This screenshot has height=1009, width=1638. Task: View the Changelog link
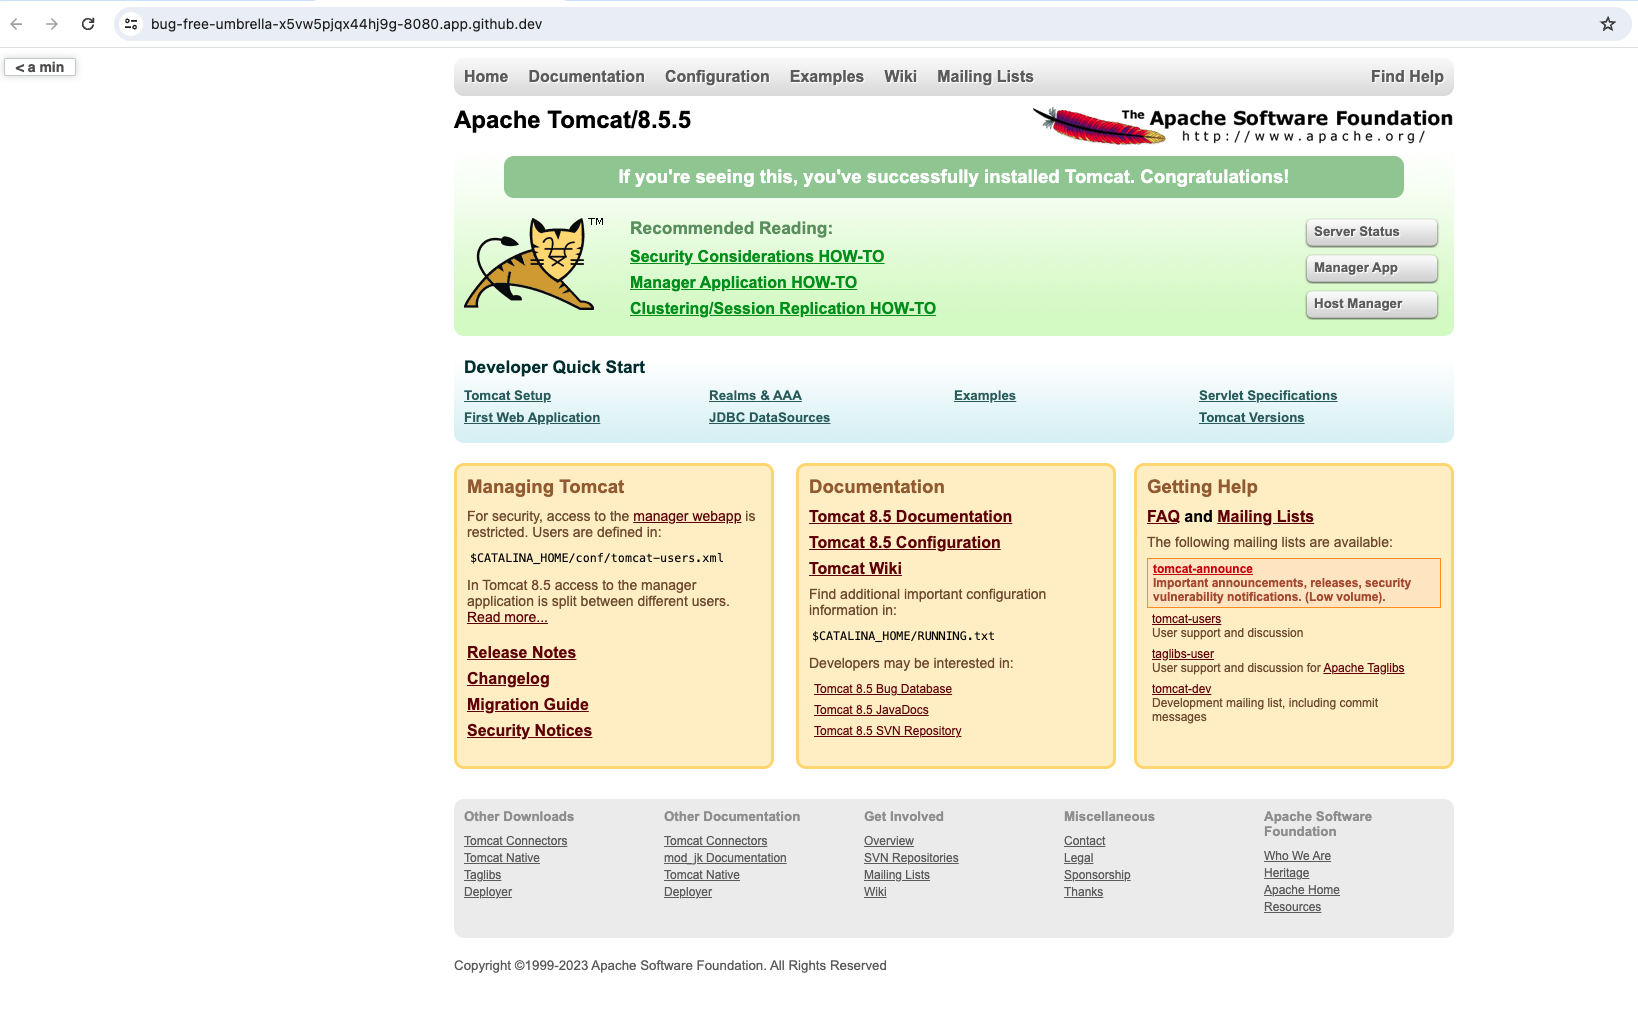click(x=508, y=679)
